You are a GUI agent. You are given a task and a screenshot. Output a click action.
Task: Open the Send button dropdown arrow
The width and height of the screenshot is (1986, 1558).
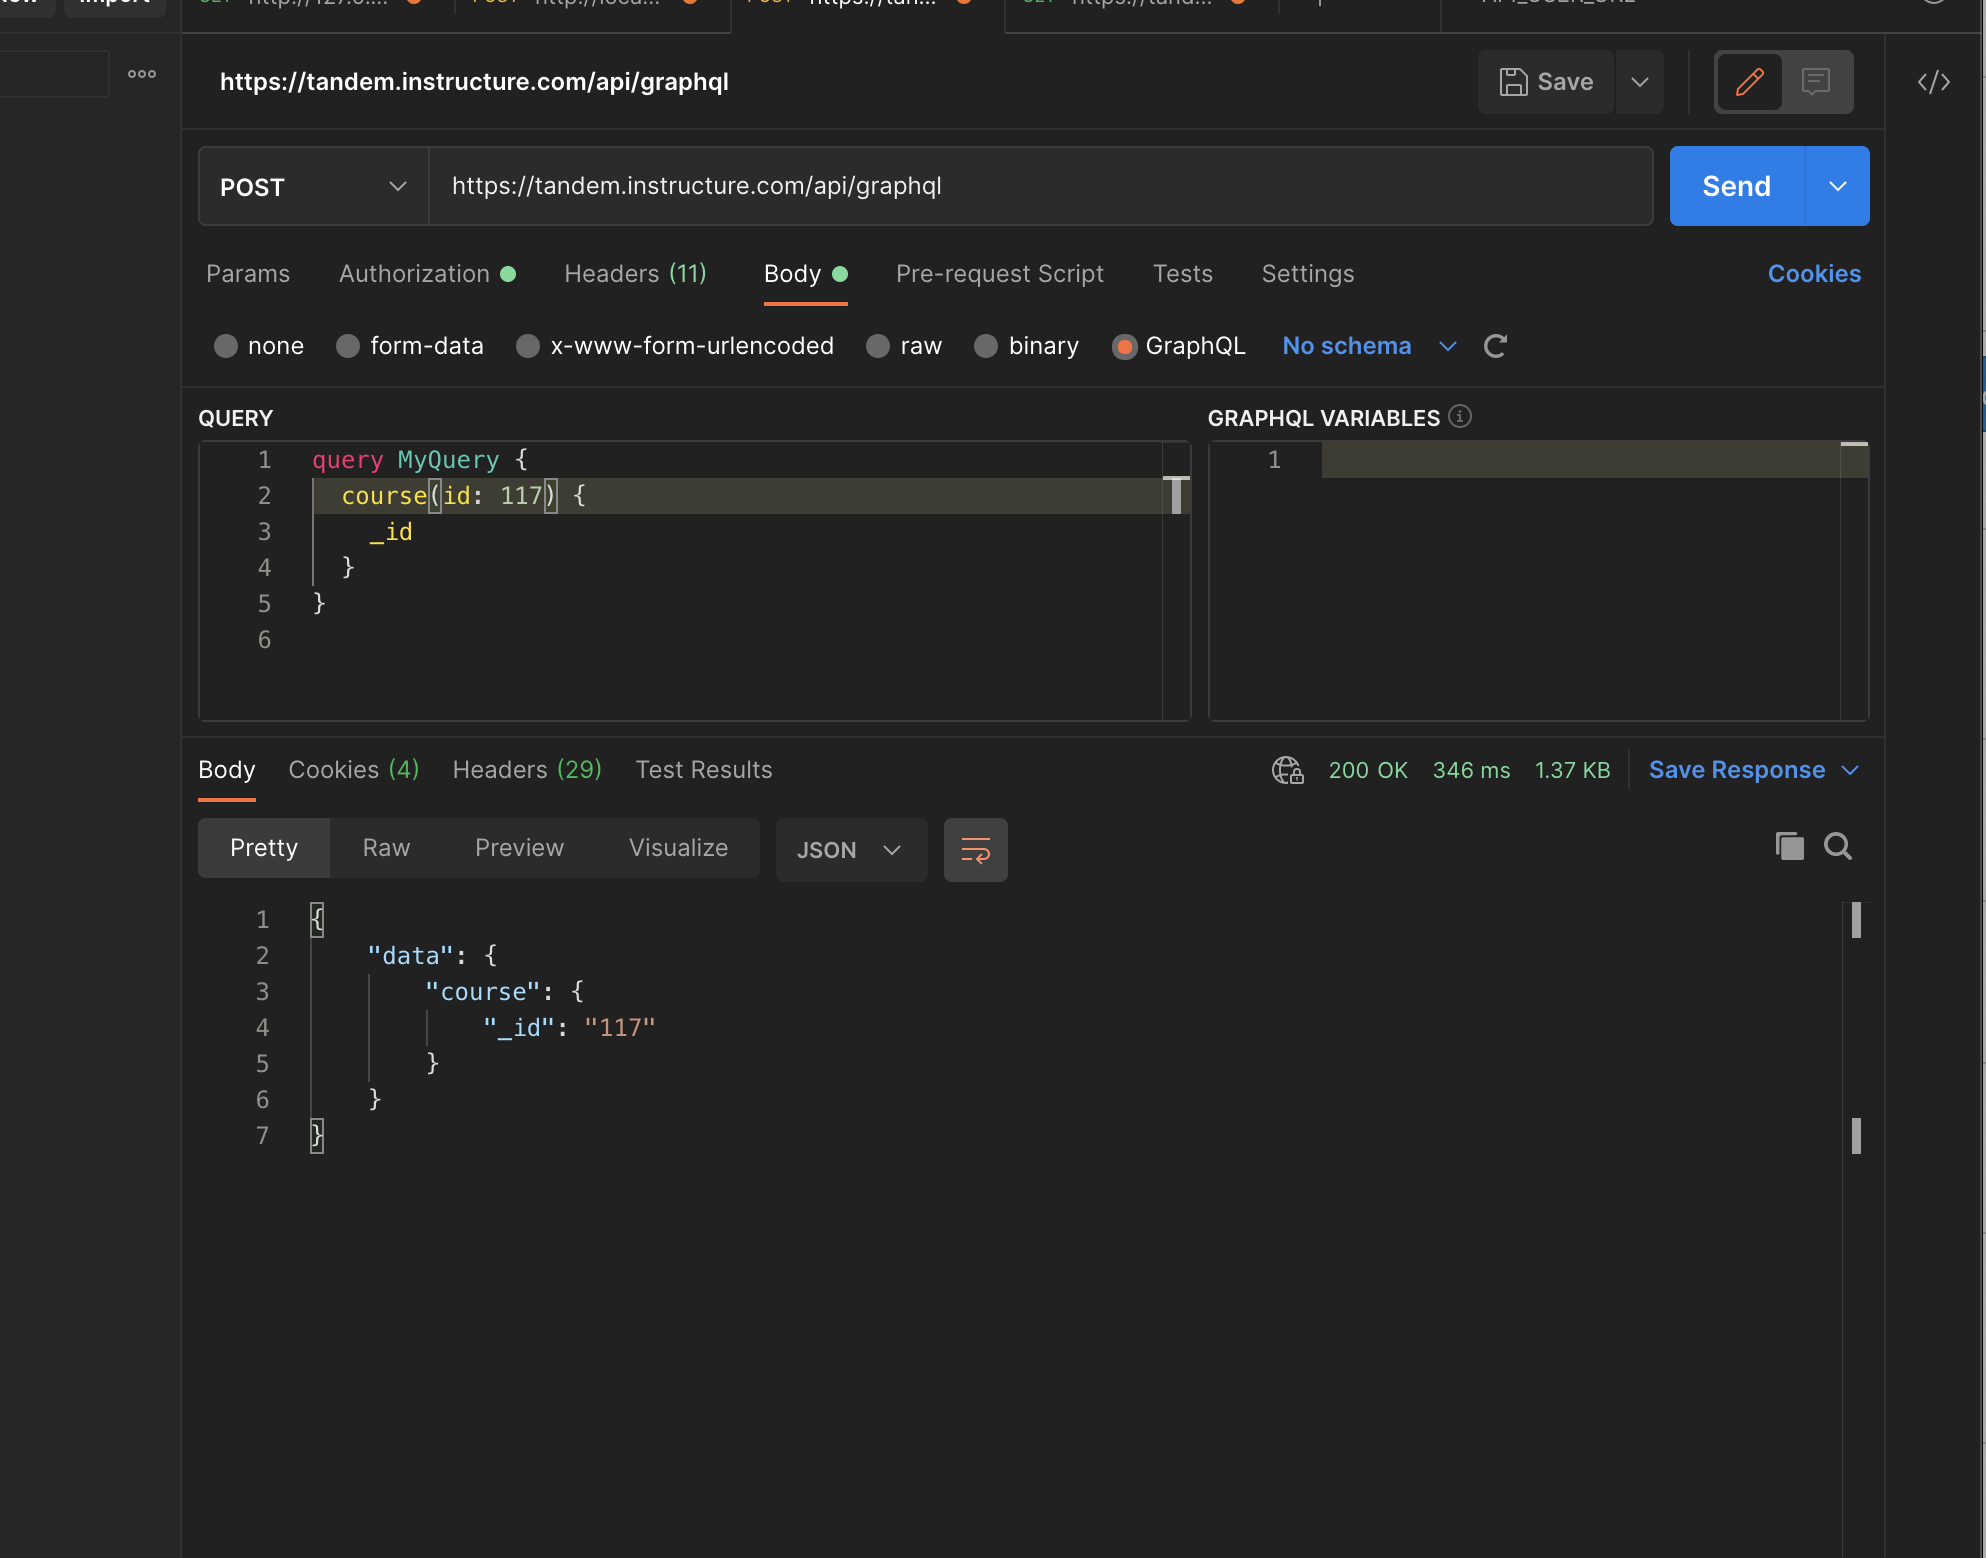1837,187
